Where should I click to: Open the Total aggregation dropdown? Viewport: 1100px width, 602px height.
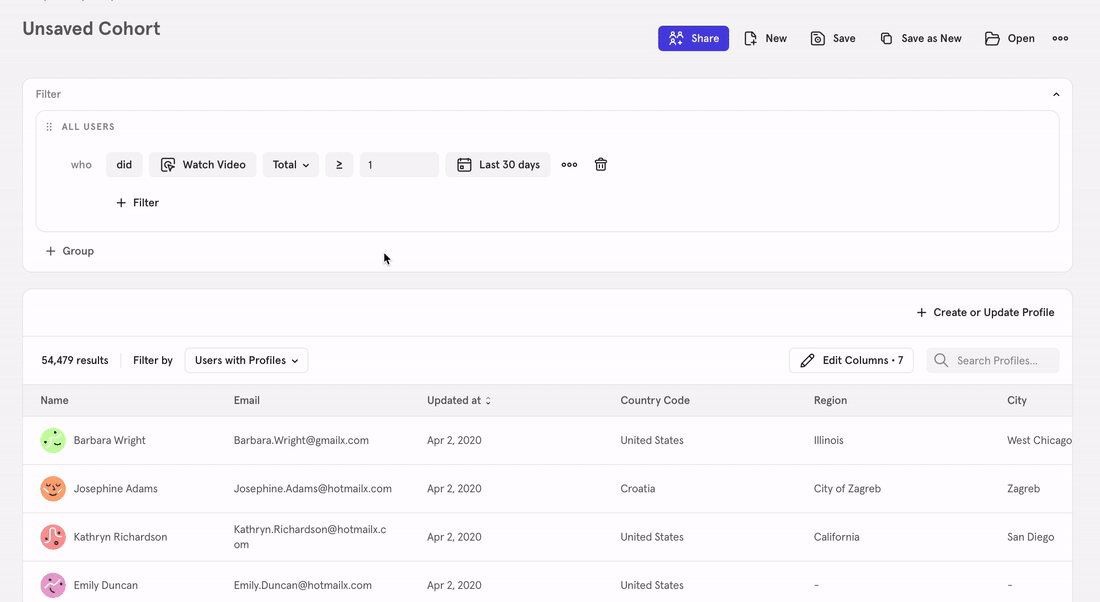point(290,164)
